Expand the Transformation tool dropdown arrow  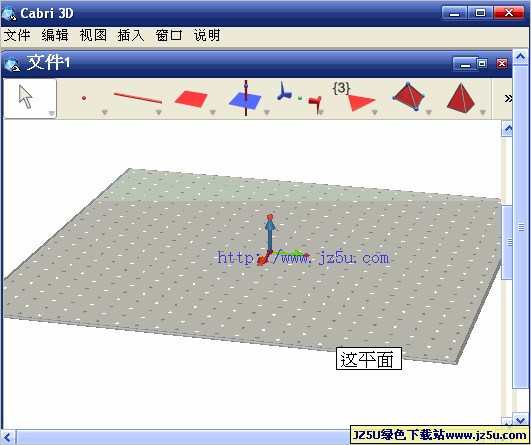[321, 112]
